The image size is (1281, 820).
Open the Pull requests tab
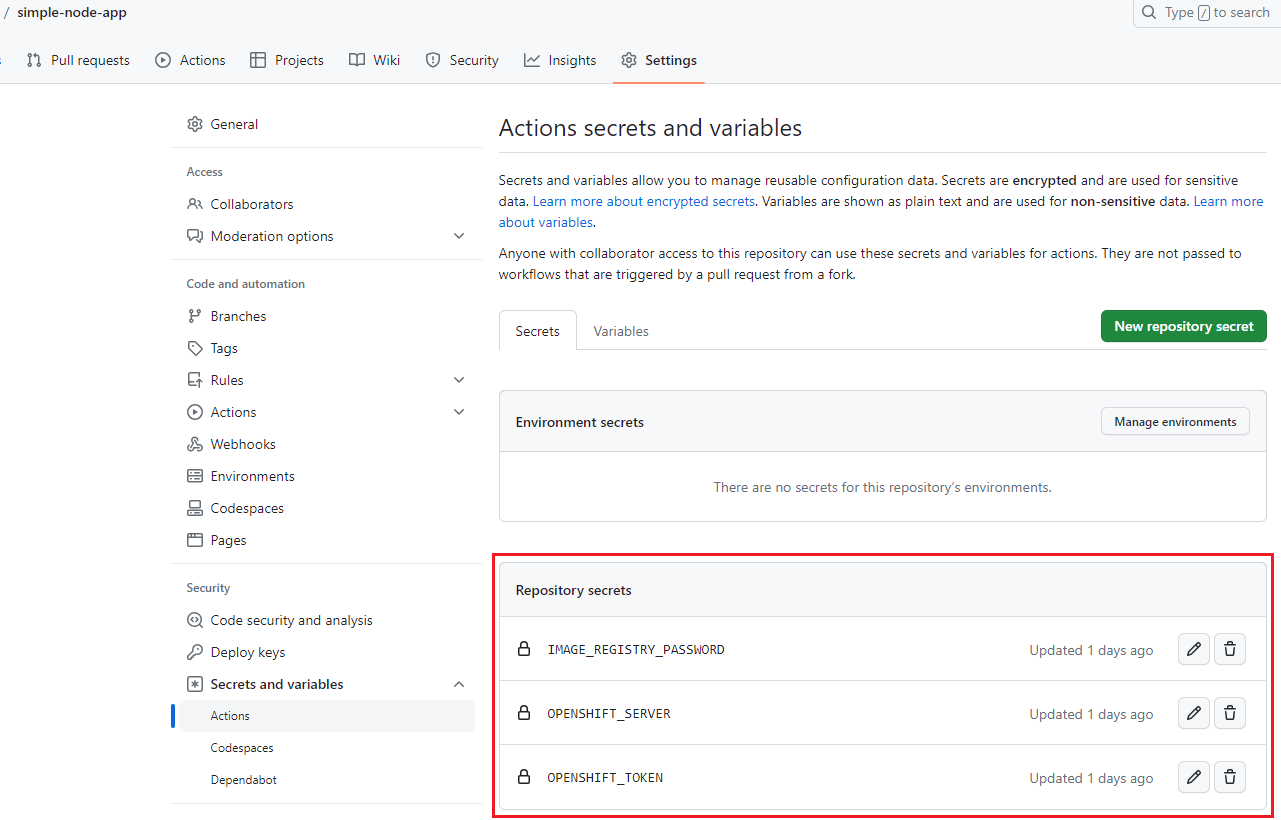(78, 60)
